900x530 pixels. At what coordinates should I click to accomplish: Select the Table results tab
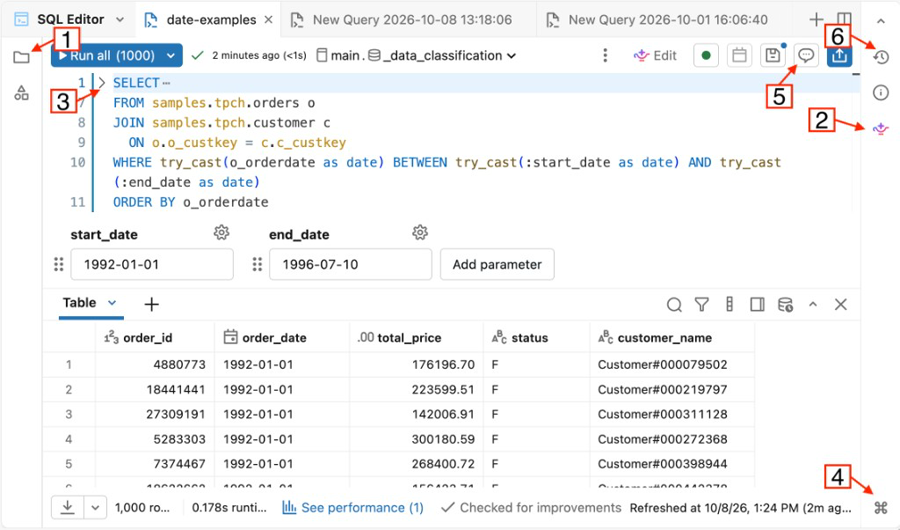79,303
